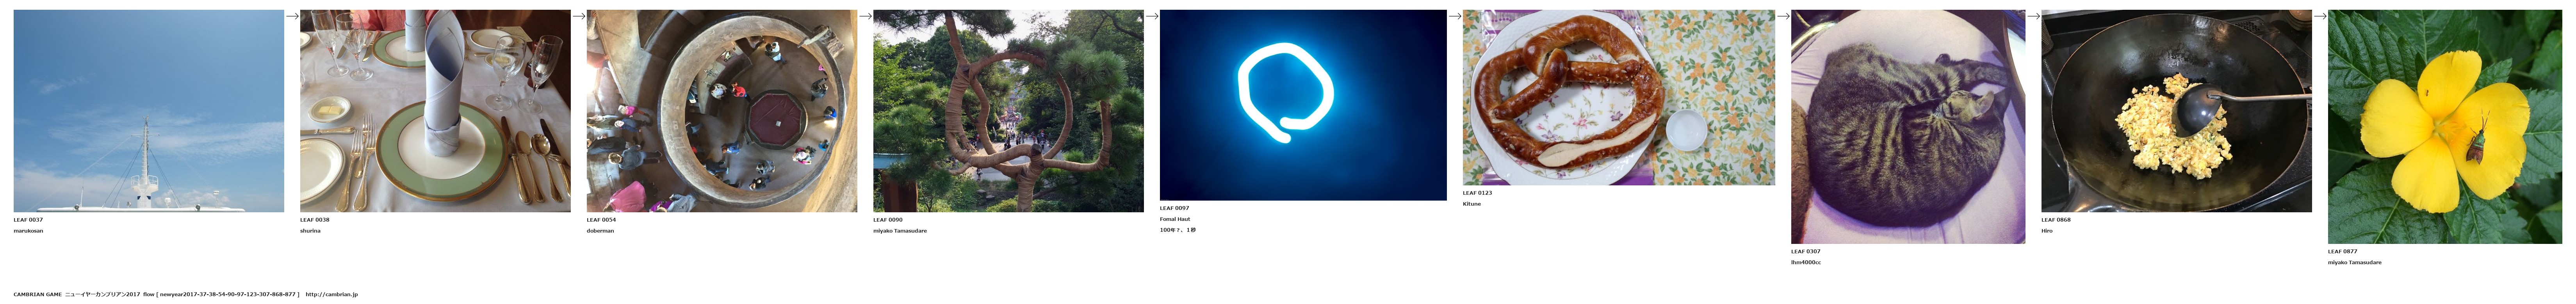
Task: Open the looped pine tree photo
Action: pyautogui.click(x=1008, y=111)
